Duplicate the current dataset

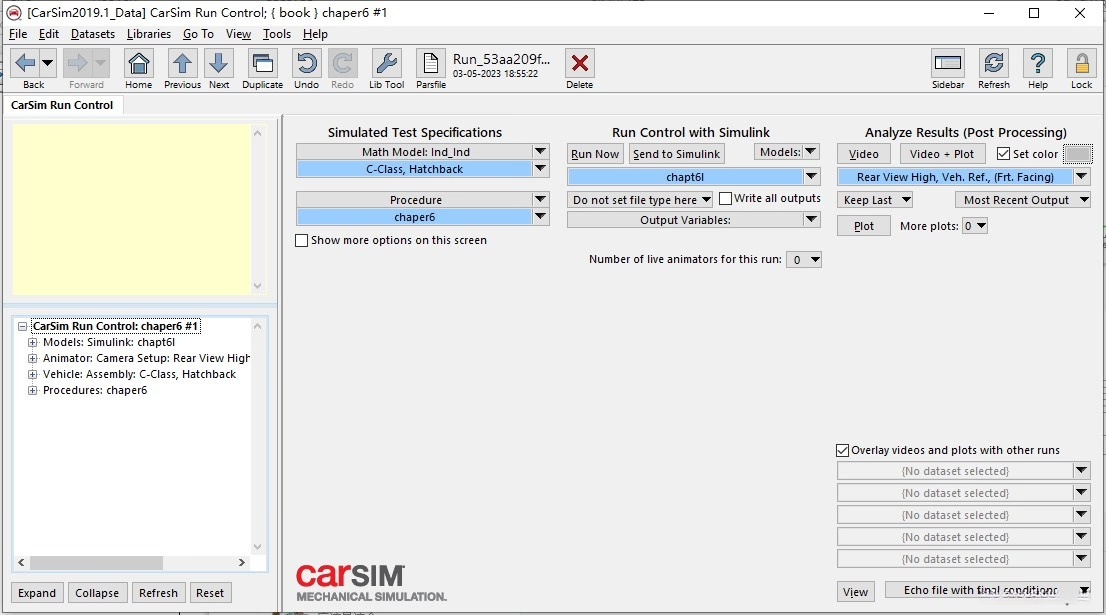pos(262,63)
